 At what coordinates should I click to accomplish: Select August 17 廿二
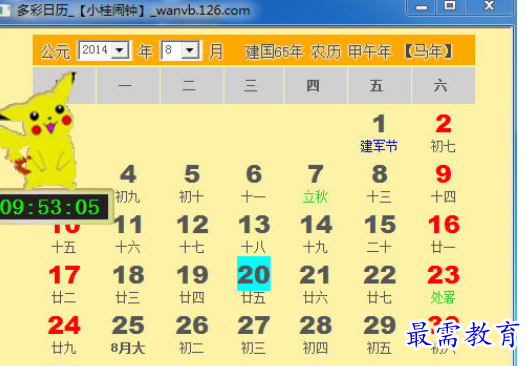(x=64, y=285)
